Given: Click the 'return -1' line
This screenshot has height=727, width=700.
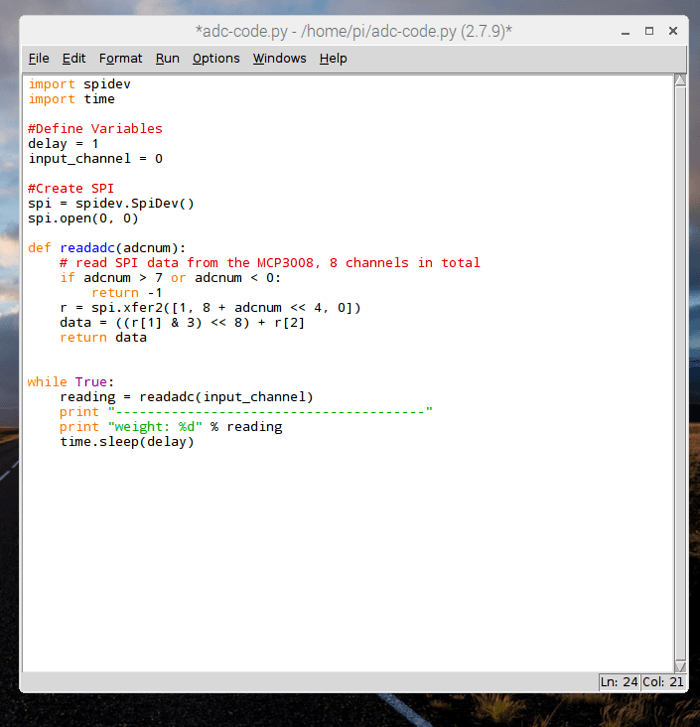Looking at the screenshot, I should 127,293.
